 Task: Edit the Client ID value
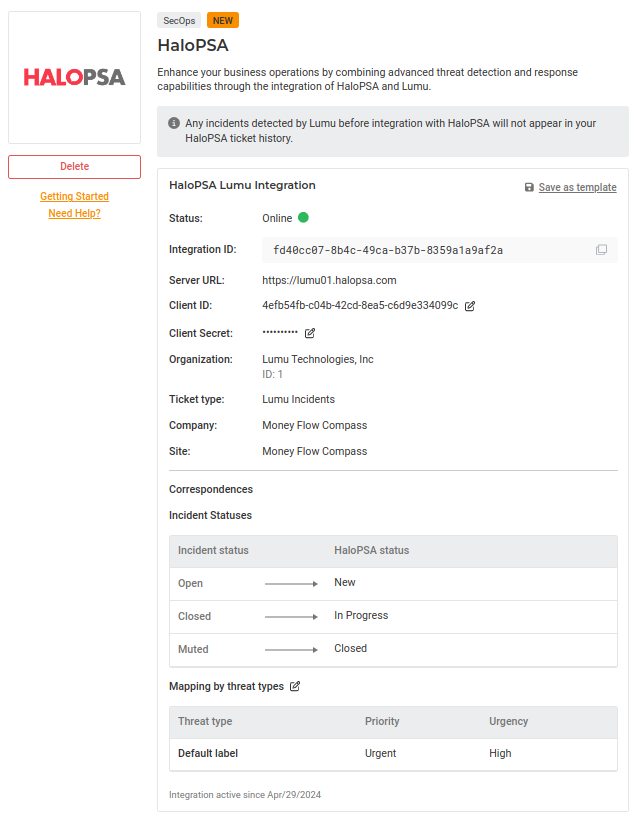tap(470, 306)
